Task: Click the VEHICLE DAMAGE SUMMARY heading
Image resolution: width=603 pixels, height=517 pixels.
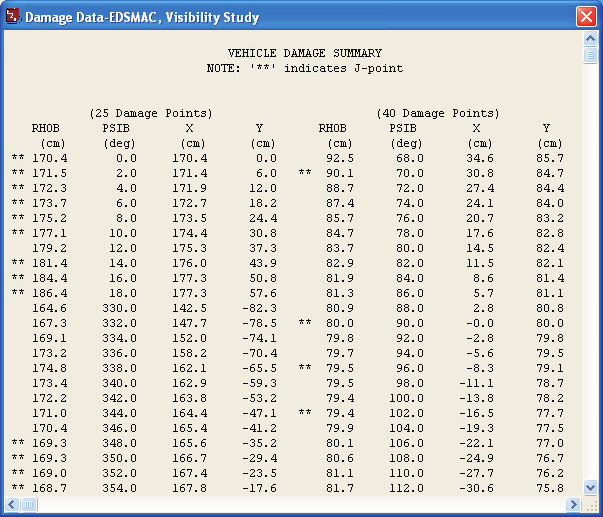Action: pyautogui.click(x=305, y=53)
